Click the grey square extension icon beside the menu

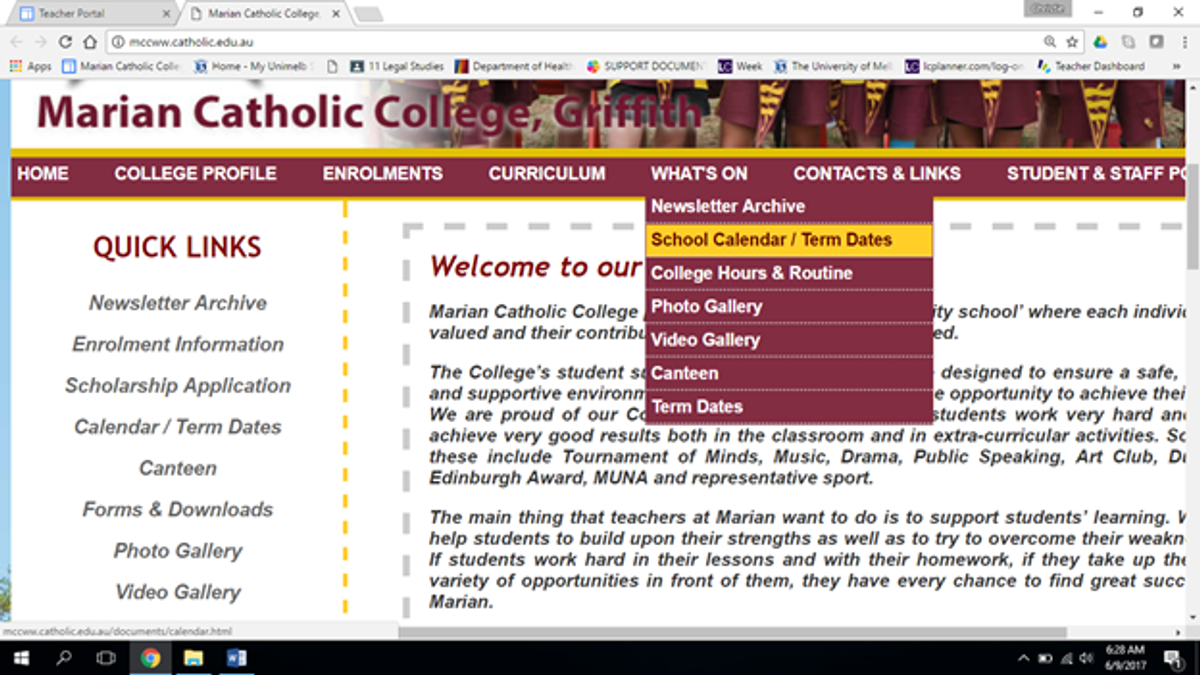pyautogui.click(x=1156, y=42)
